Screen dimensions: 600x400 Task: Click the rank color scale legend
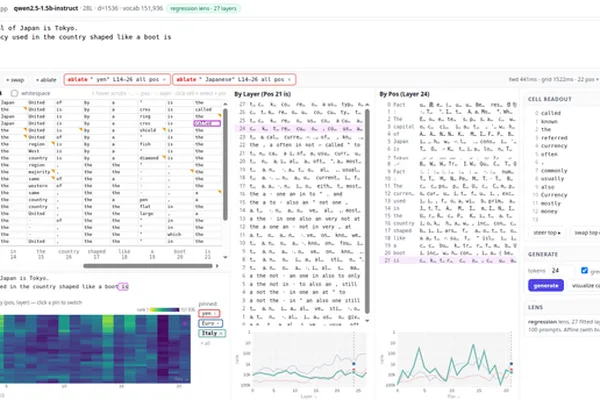tap(165, 310)
